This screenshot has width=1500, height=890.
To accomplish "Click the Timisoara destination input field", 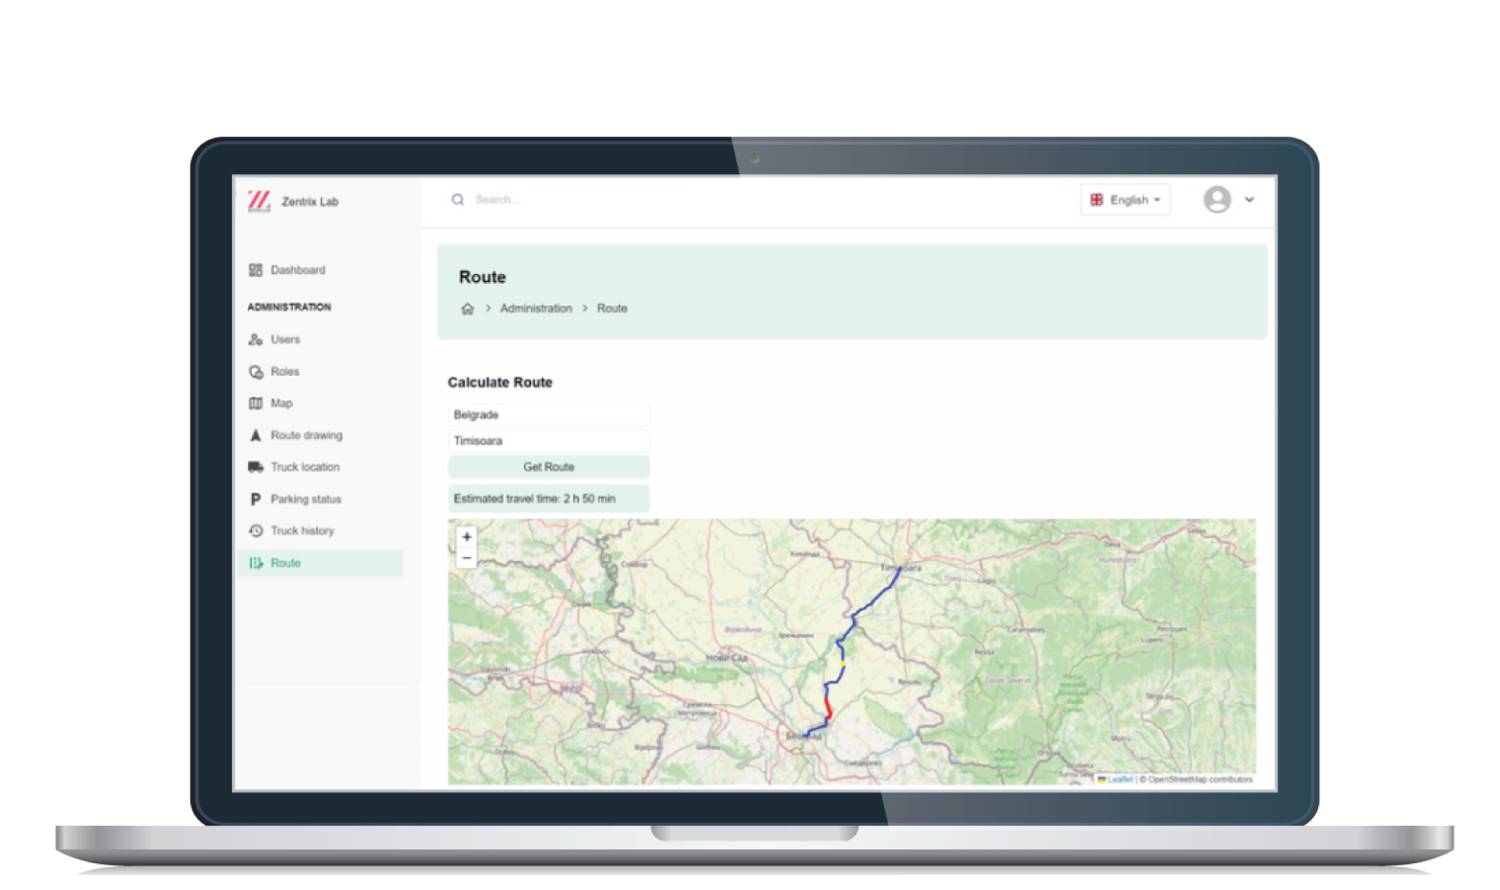I will tap(549, 441).
